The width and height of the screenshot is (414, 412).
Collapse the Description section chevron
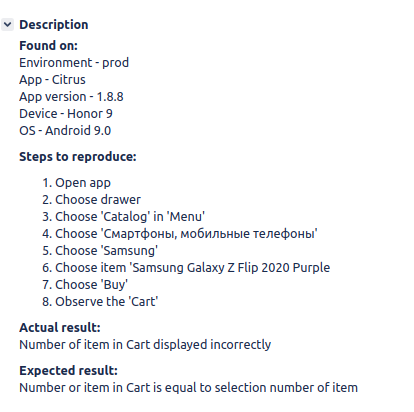coord(7,25)
